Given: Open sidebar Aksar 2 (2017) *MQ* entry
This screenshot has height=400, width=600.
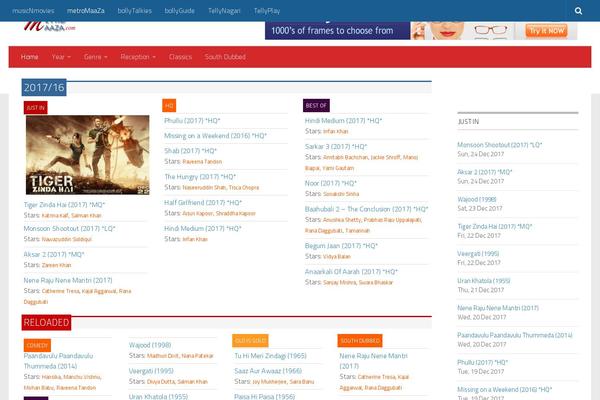Looking at the screenshot, I should pos(484,172).
